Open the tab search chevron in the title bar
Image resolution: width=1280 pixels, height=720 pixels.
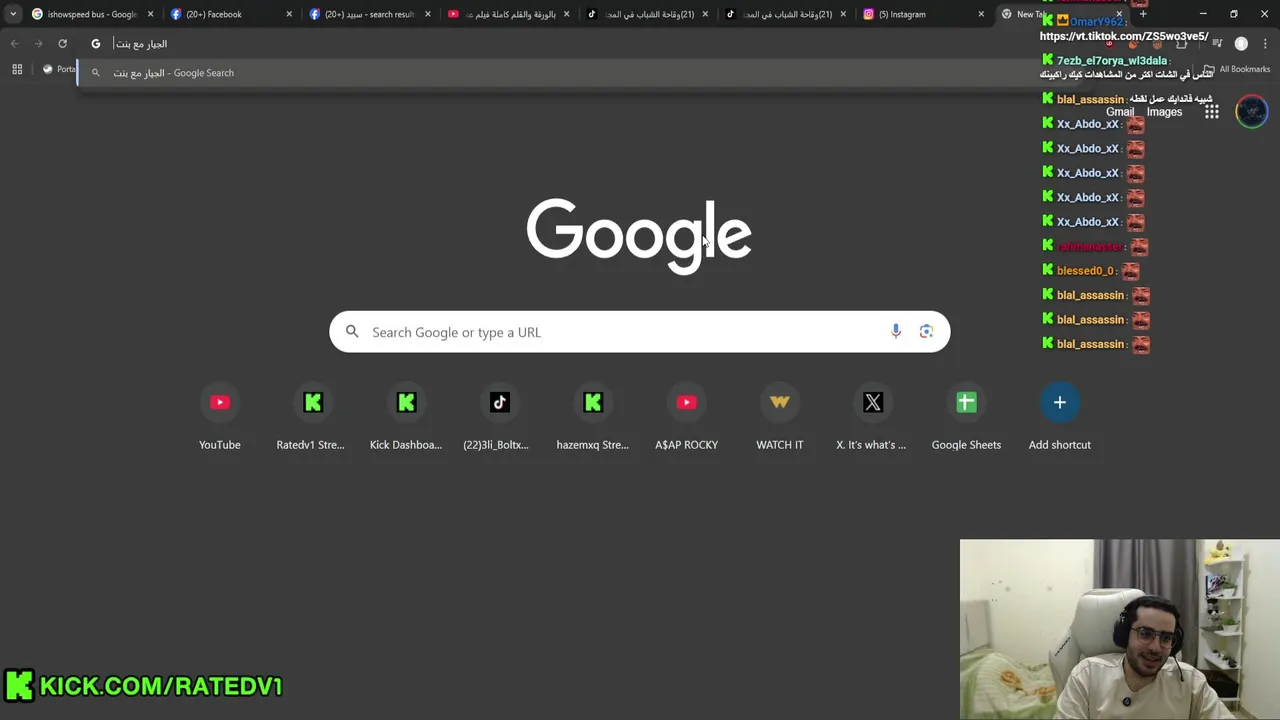coord(13,14)
